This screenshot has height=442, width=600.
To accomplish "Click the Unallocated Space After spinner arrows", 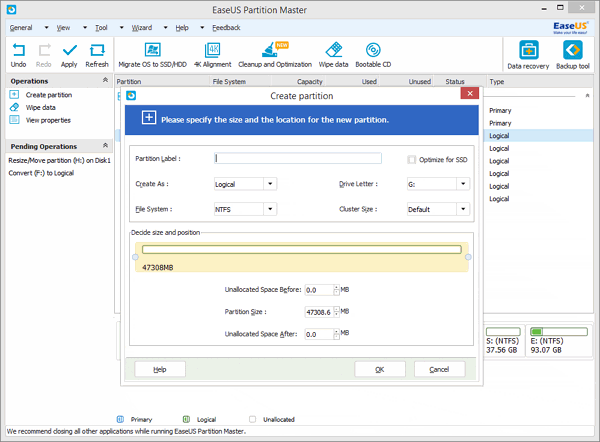I will [336, 334].
